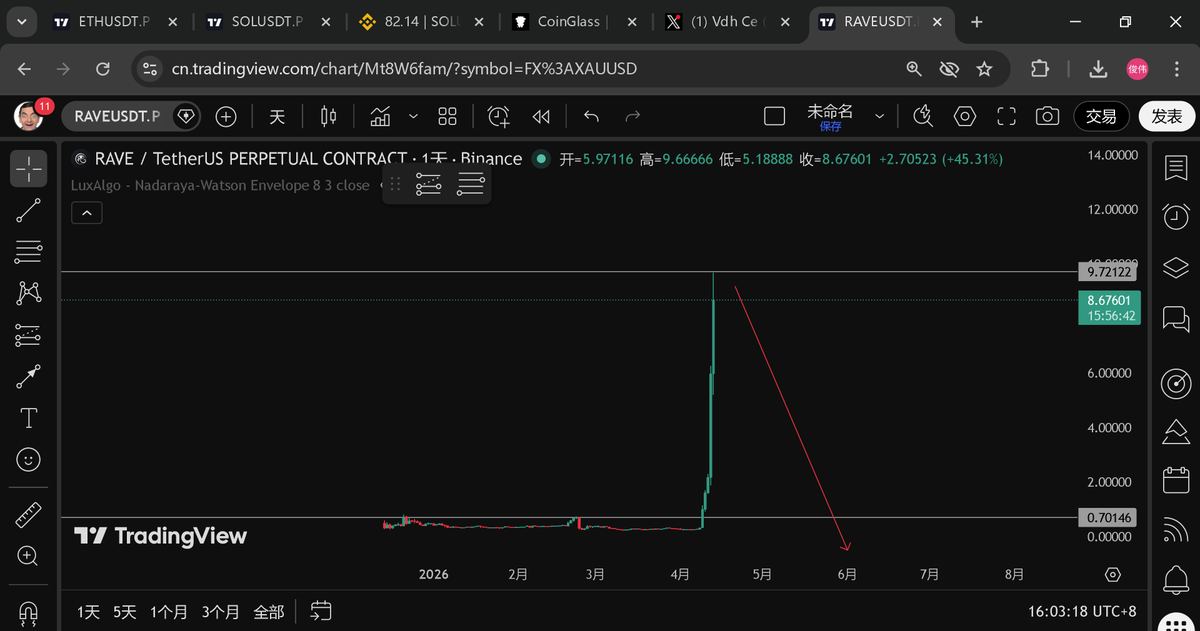Open the alerts clock panel
This screenshot has height=631, width=1200.
click(1176, 215)
